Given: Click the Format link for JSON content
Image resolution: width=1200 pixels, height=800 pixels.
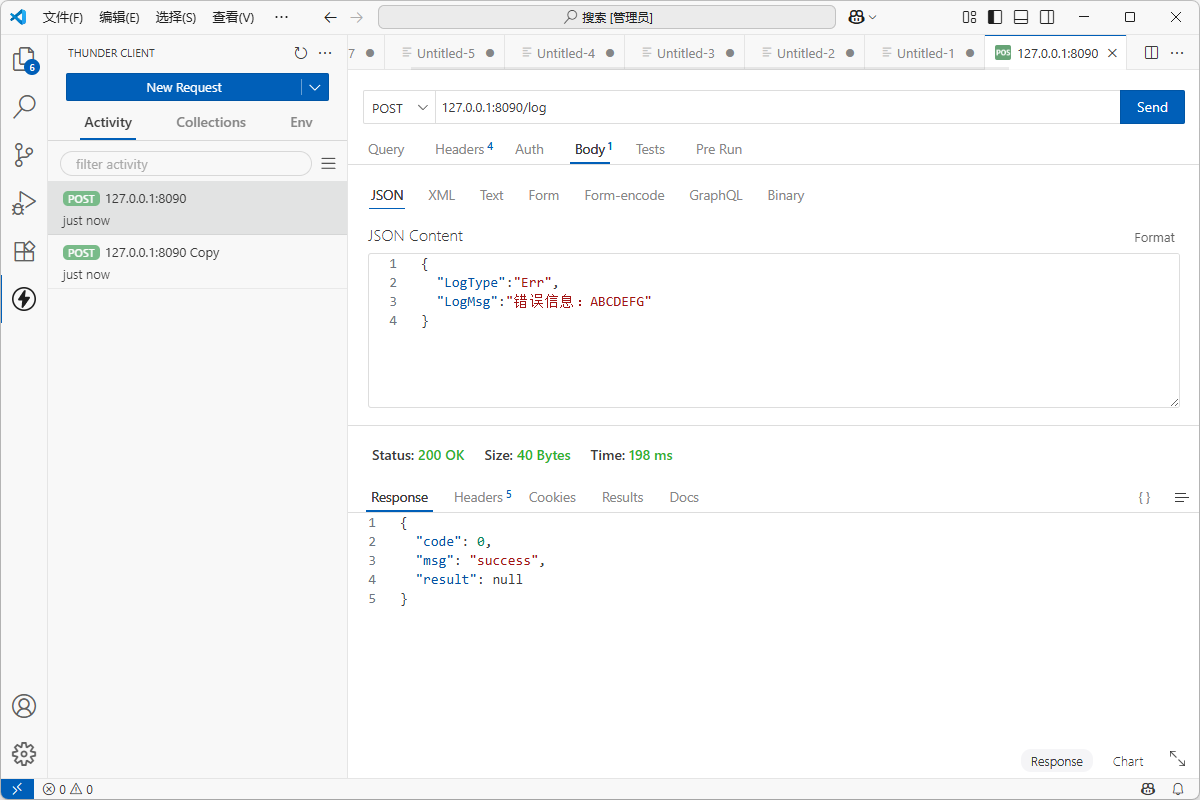Looking at the screenshot, I should point(1154,237).
